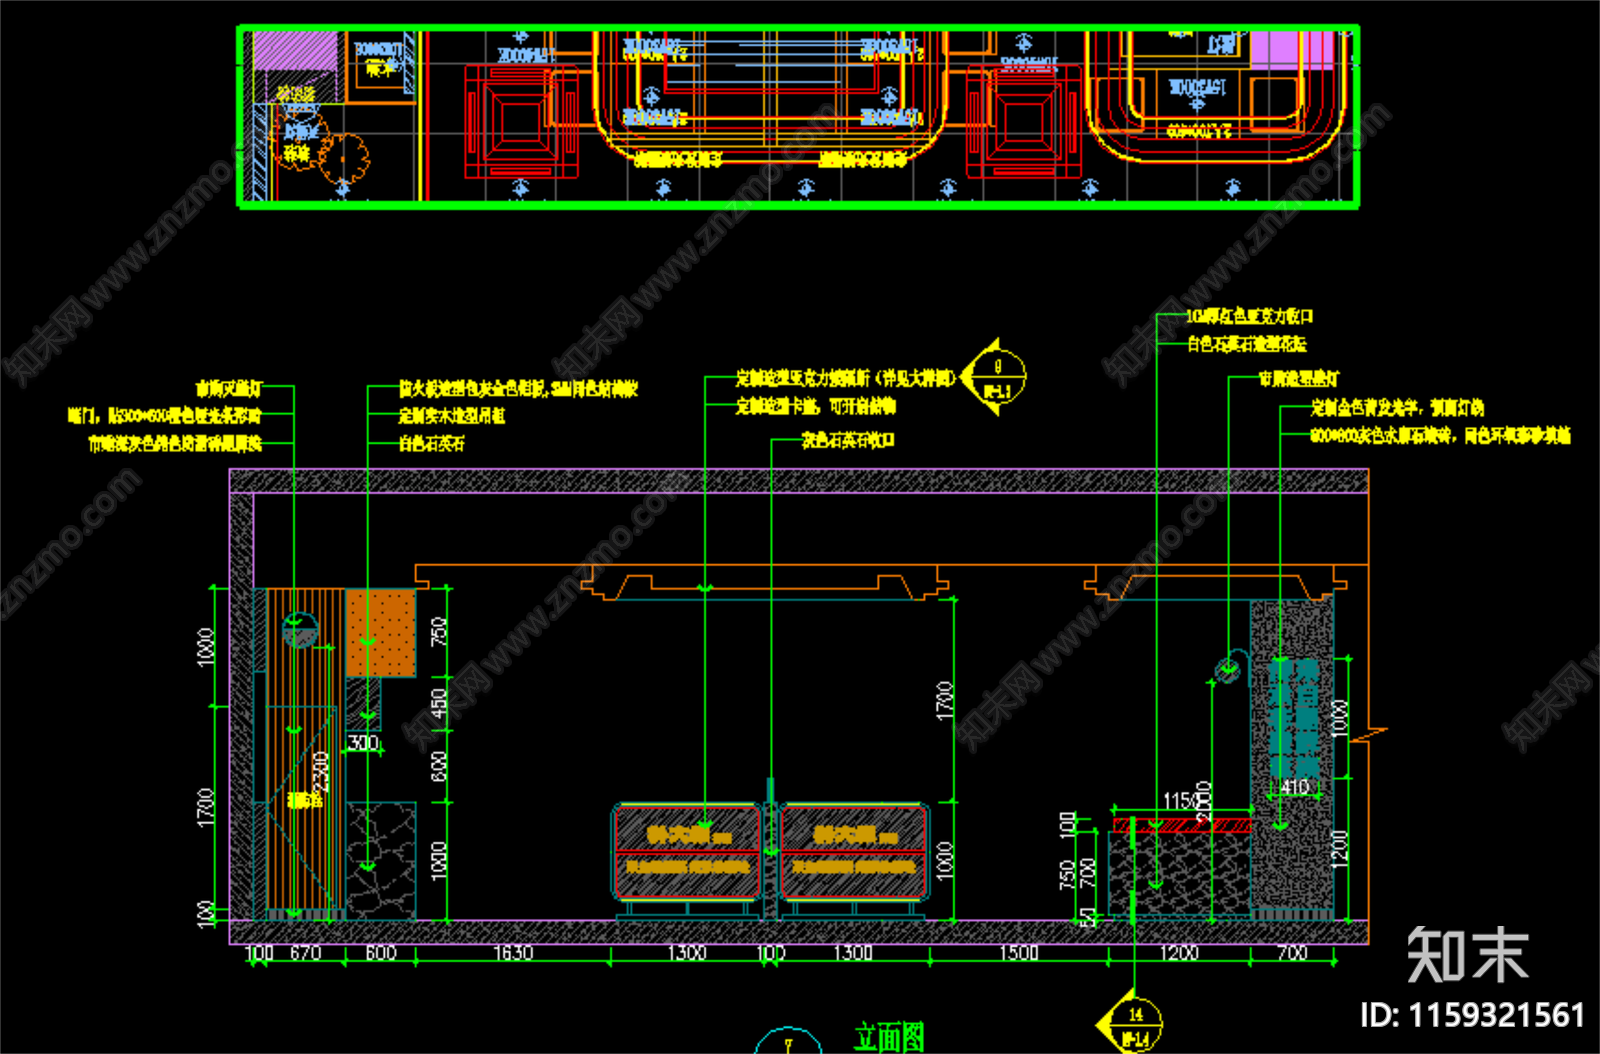Screen dimensions: 1600x1054
Task: Select the right armchair in the plan view
Action: coord(1024,122)
